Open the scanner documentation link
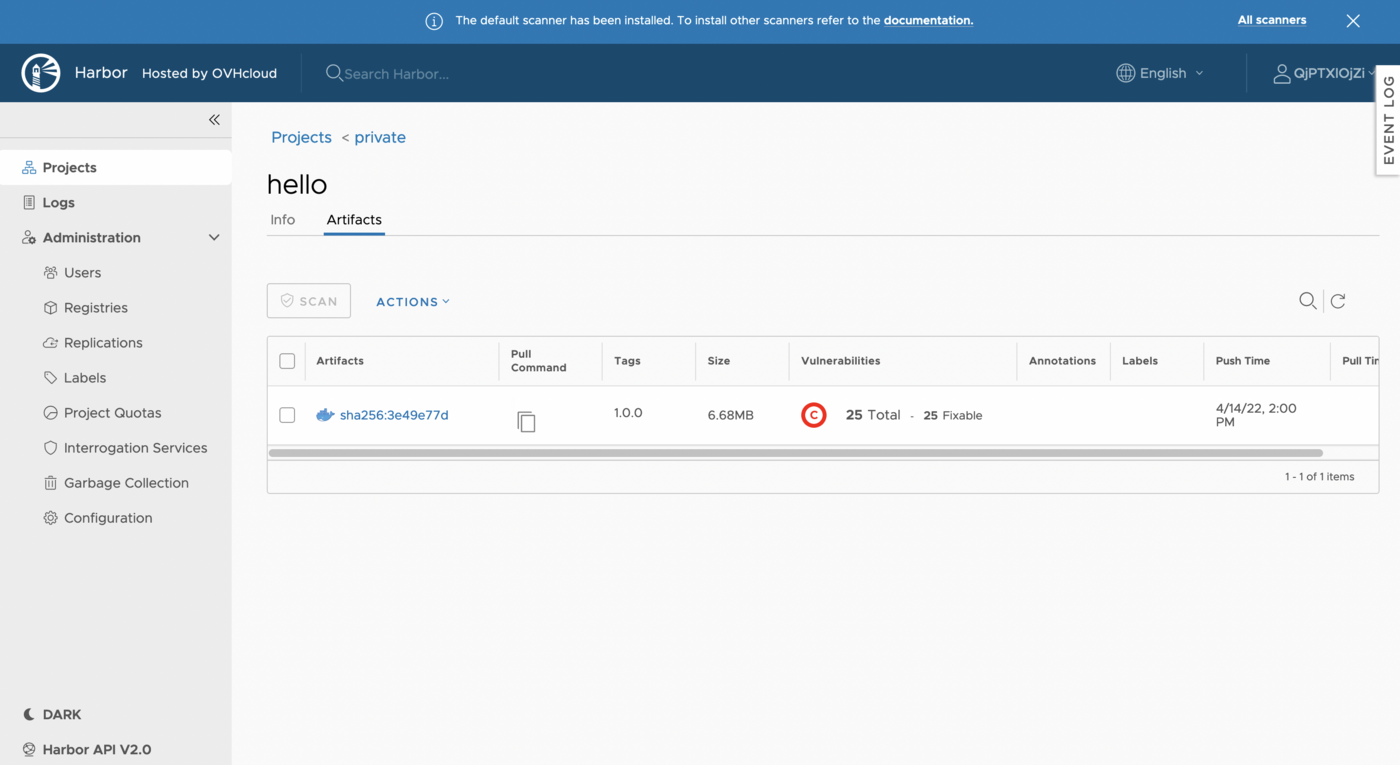Image resolution: width=1400 pixels, height=765 pixels. point(928,20)
